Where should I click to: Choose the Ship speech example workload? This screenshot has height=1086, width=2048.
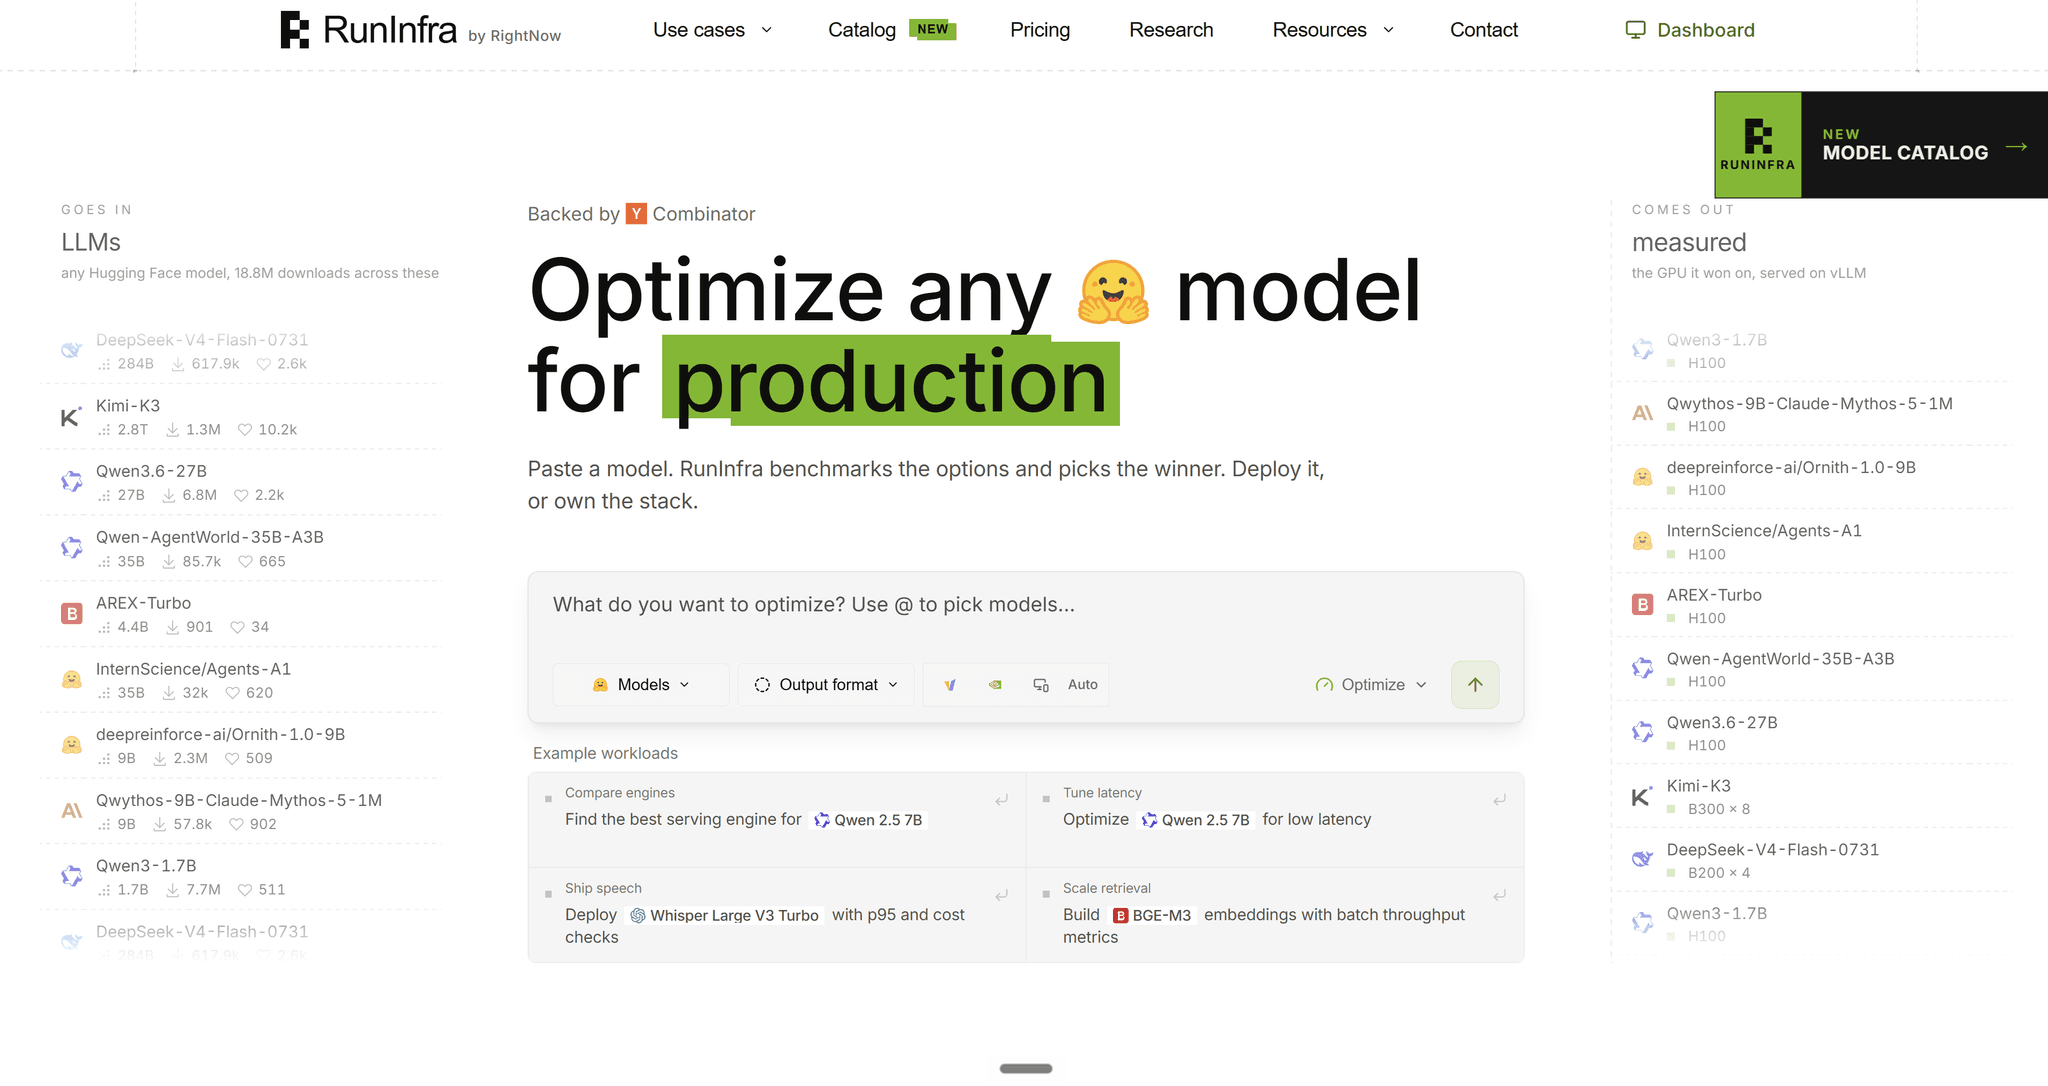coord(777,915)
